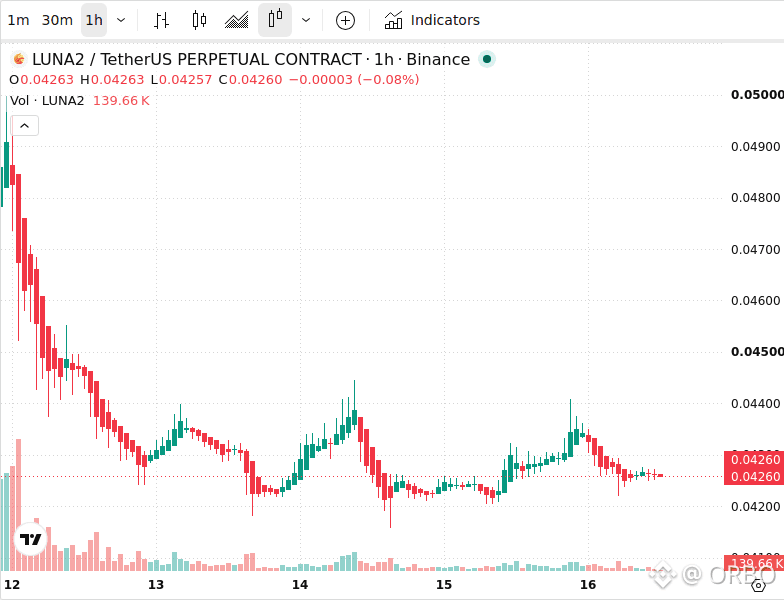Click the open value O 0.04263

tap(42, 80)
